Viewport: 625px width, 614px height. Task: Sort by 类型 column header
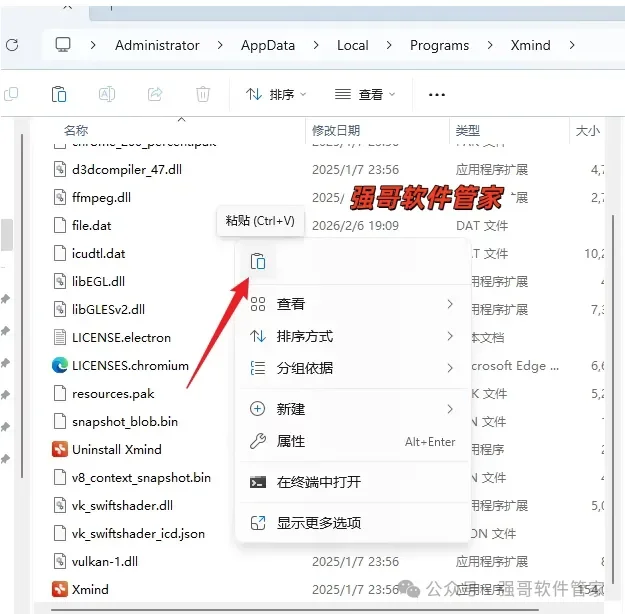coord(468,130)
